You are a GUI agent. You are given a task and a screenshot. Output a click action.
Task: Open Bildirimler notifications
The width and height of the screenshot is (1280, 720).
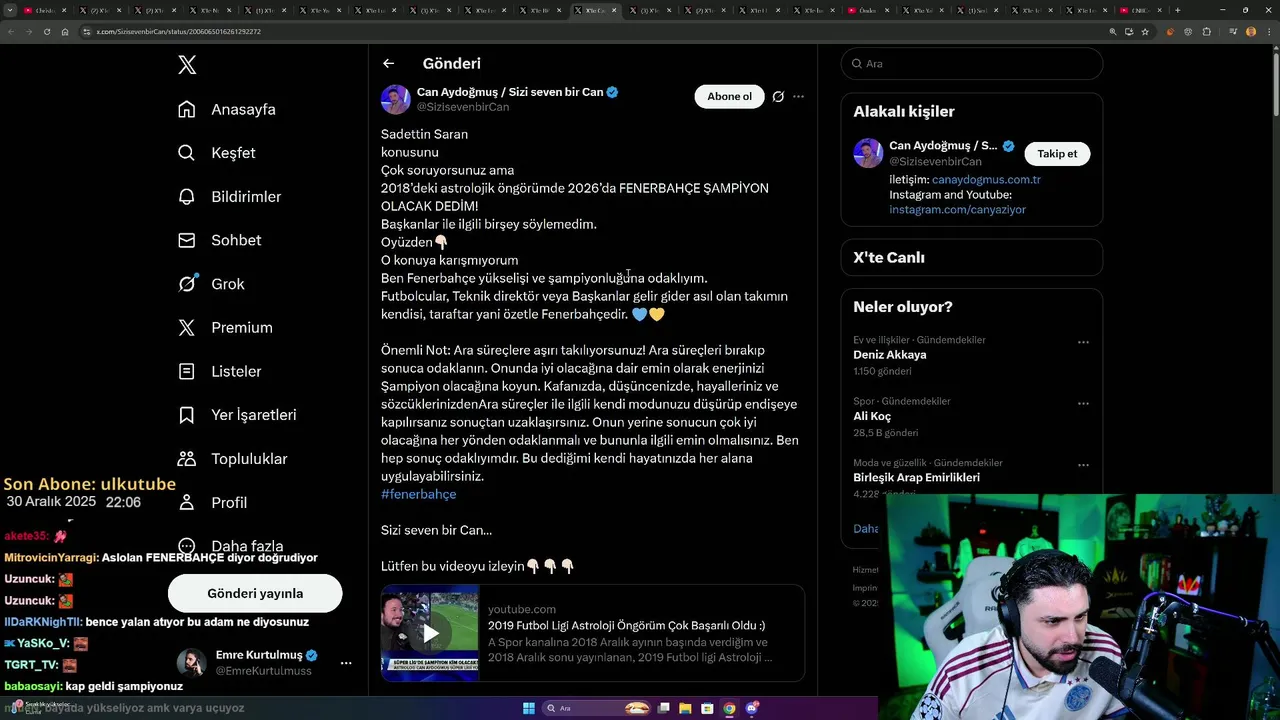coord(229,197)
